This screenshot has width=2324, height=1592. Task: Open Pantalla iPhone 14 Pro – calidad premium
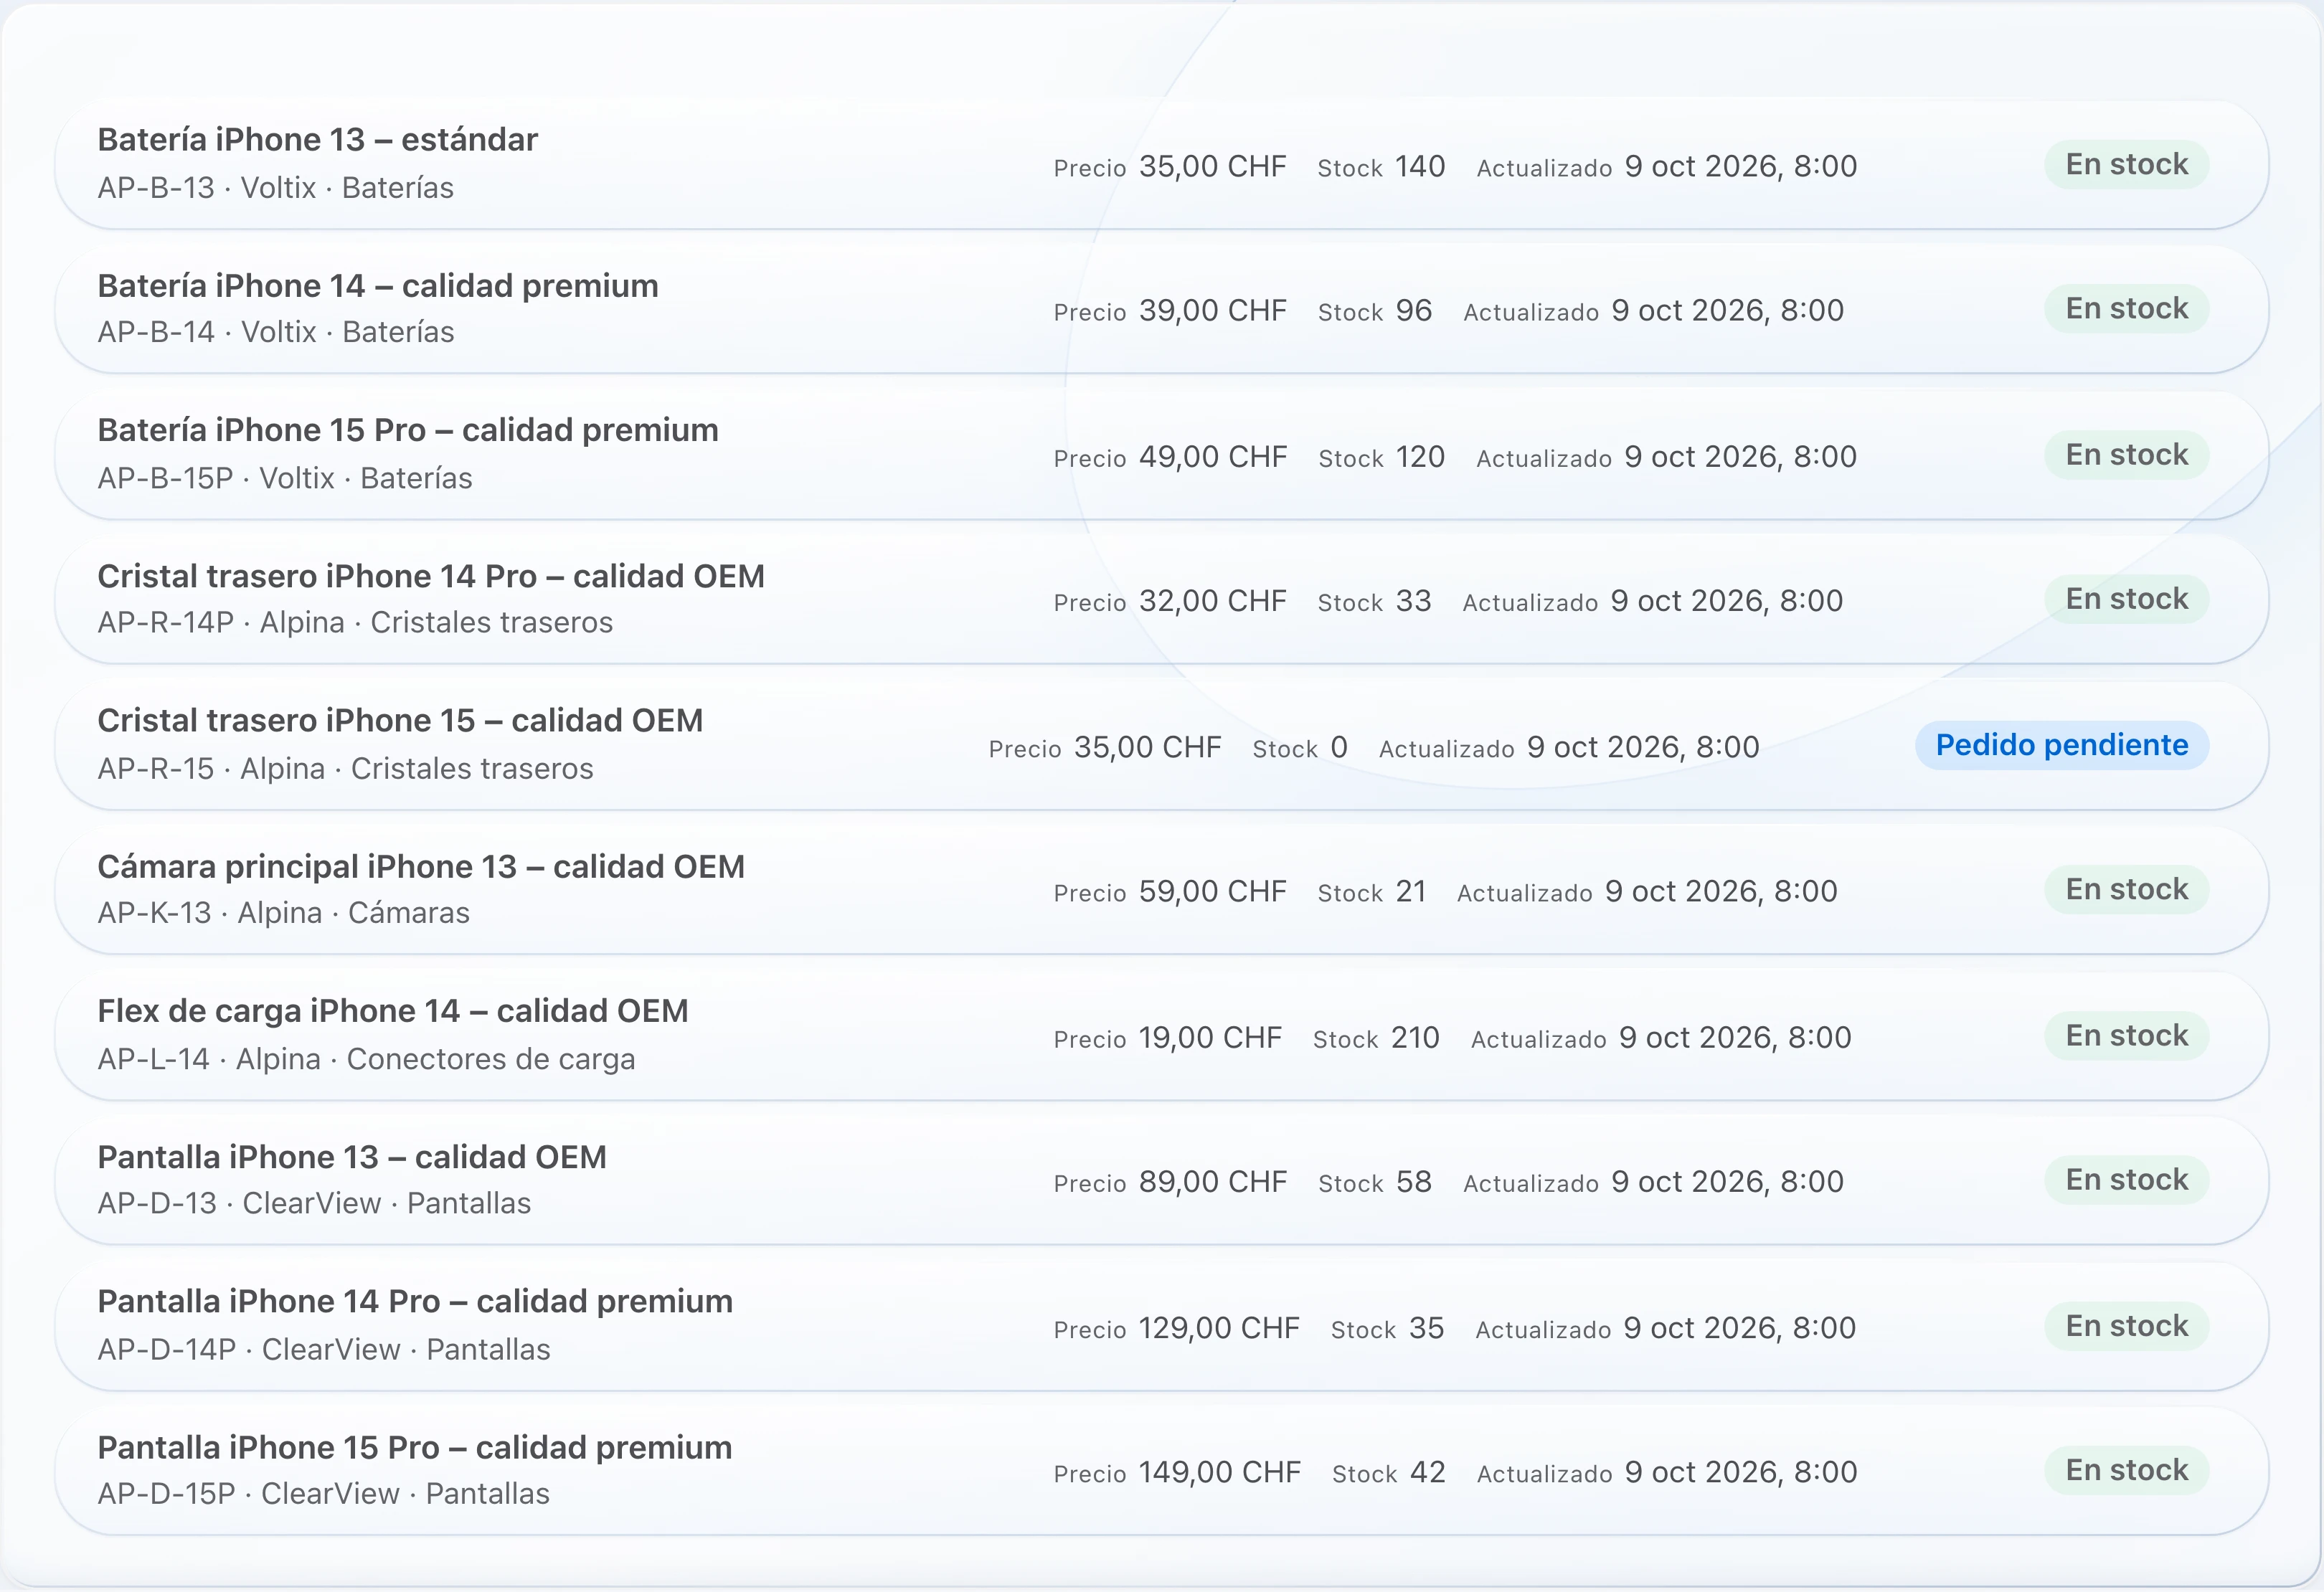tap(1161, 1326)
